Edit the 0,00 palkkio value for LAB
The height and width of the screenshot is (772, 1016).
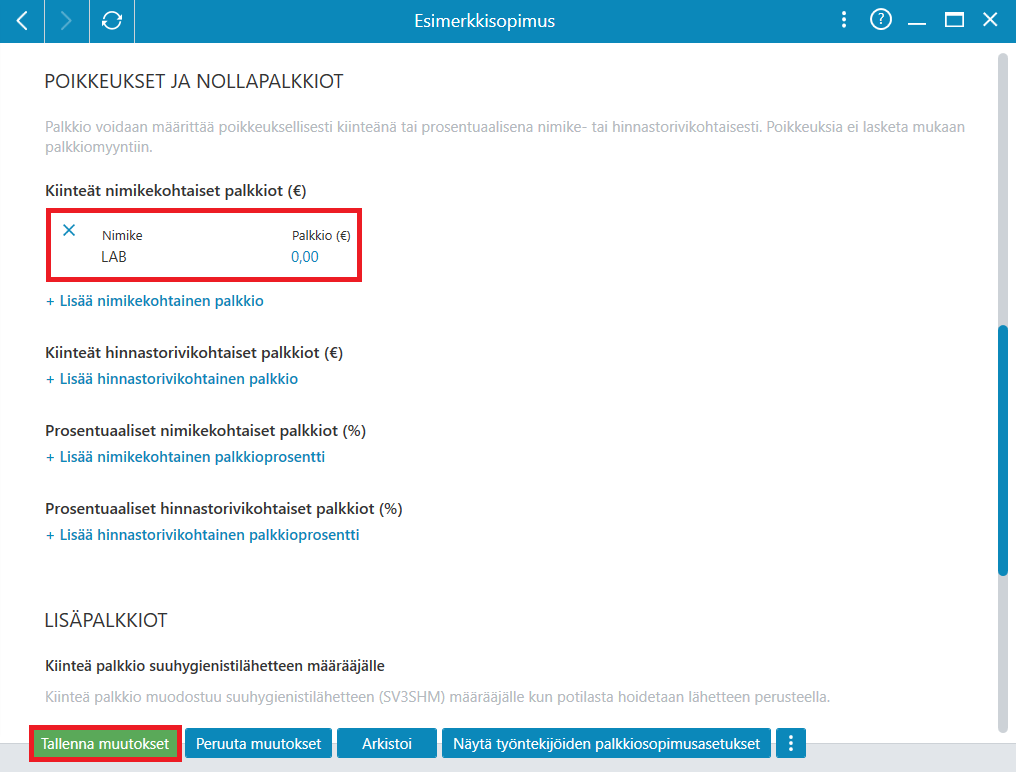coord(305,257)
